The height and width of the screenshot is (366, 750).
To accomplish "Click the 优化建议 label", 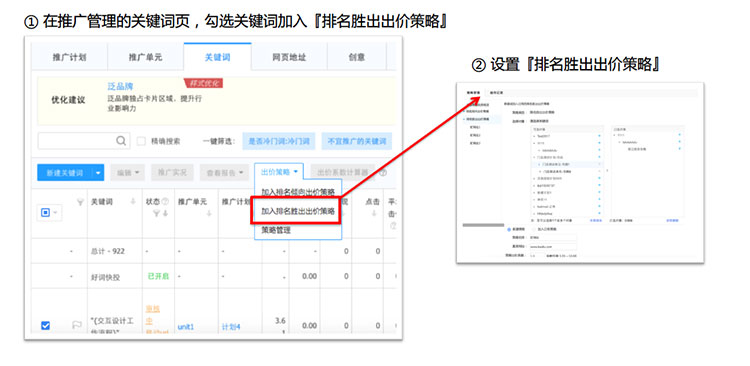I will click(68, 100).
